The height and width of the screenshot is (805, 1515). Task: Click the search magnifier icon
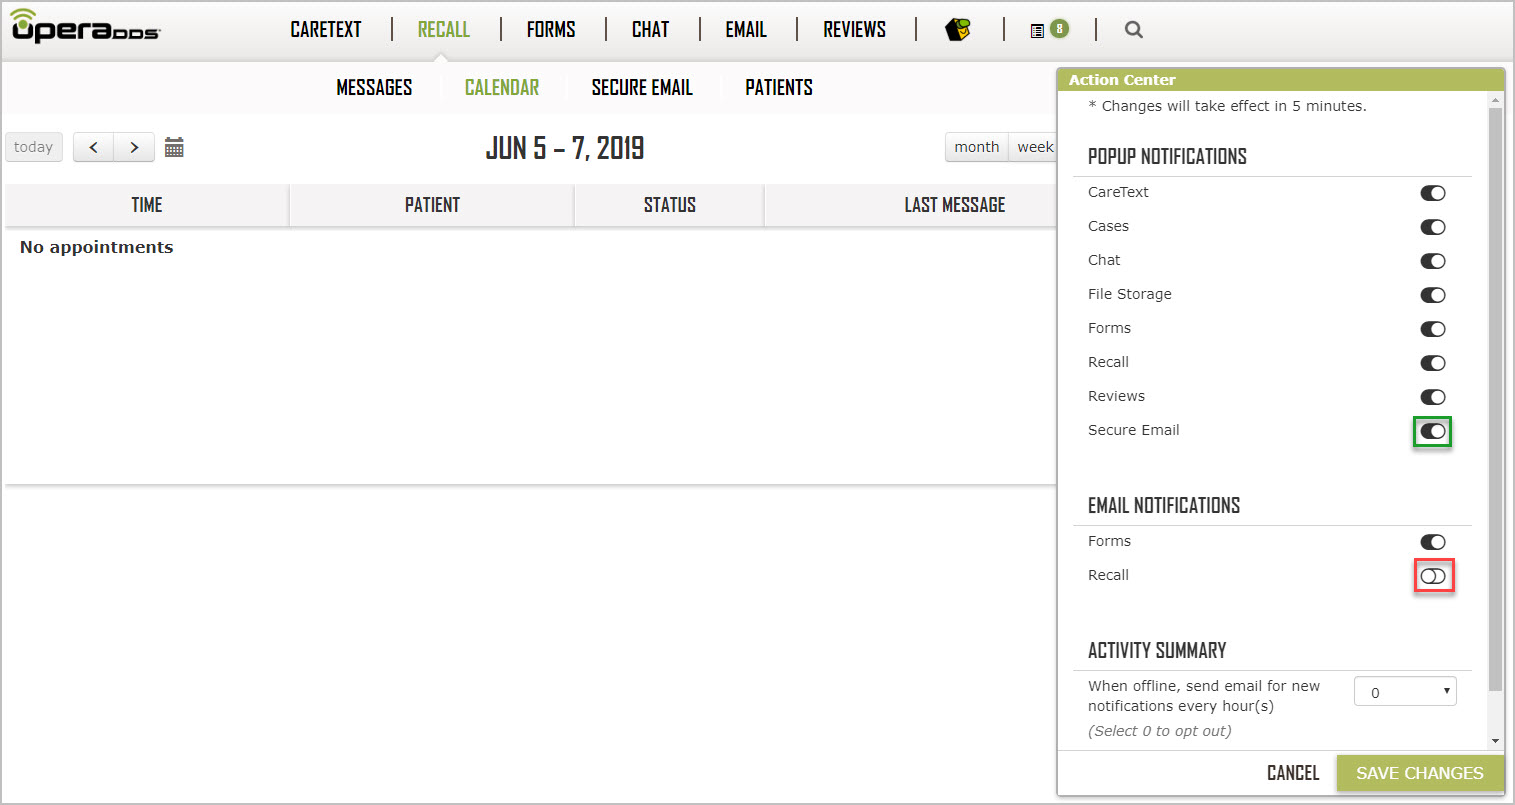point(1133,30)
